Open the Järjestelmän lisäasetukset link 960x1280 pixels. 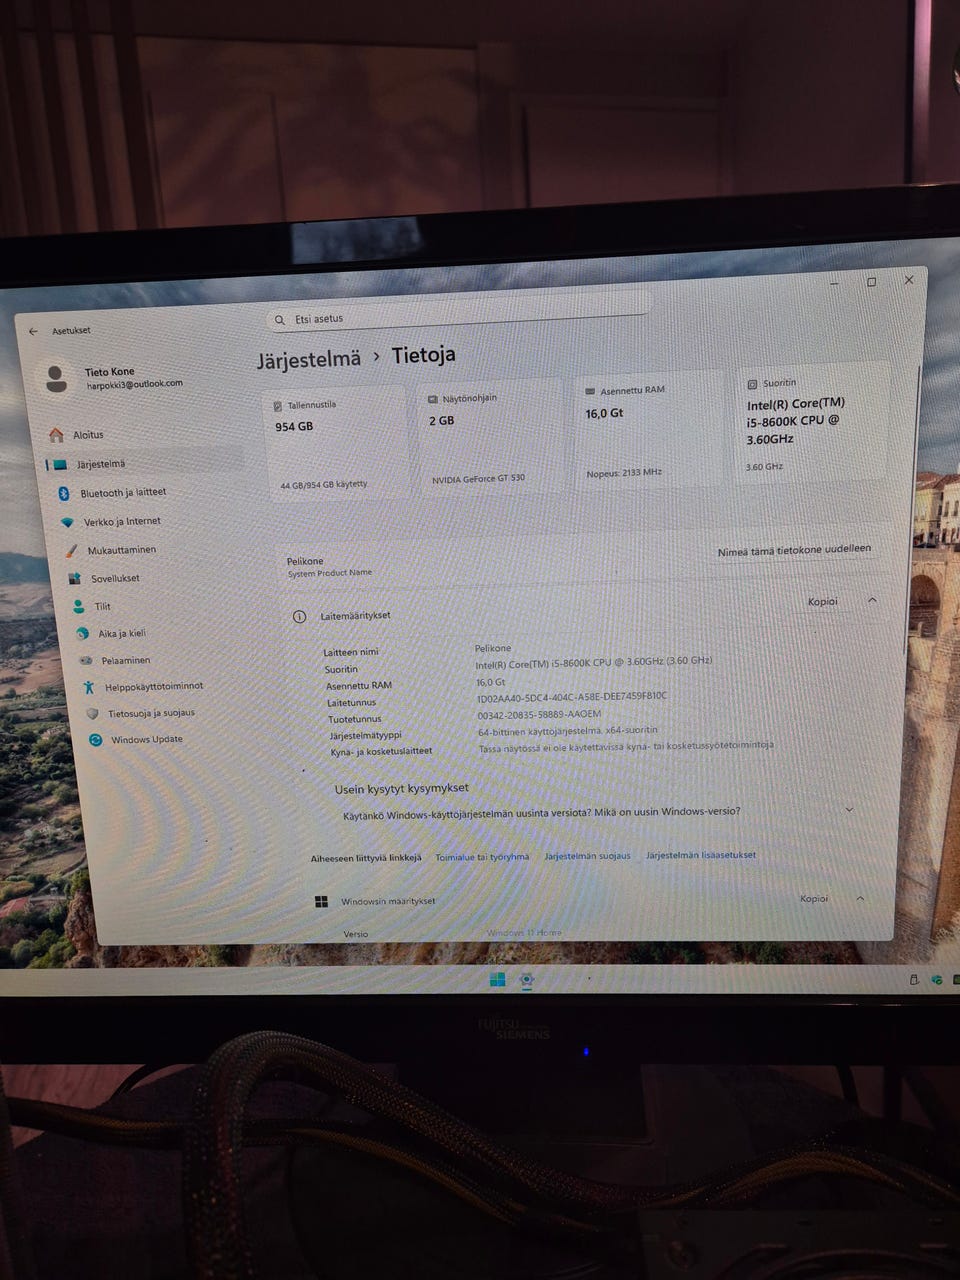[x=701, y=855]
